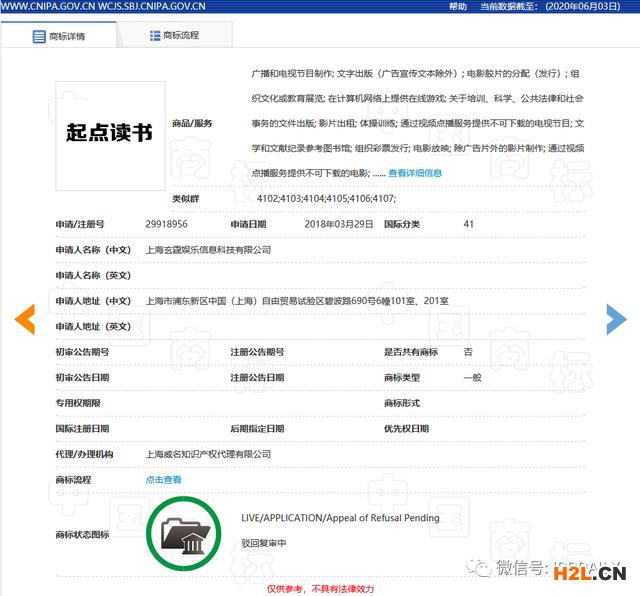This screenshot has width=640, height=596.
Task: Select applicant name 上海玄霆娱乐信息科技有限公司
Action: pyautogui.click(x=208, y=250)
